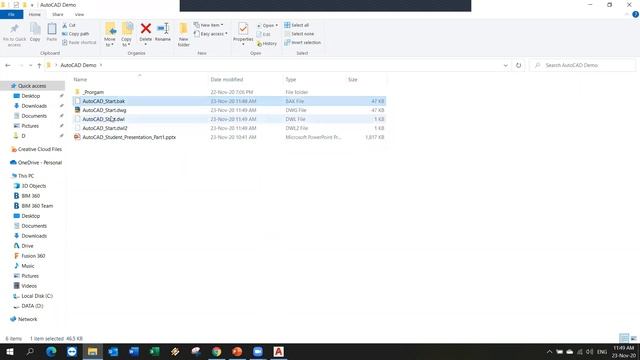The width and height of the screenshot is (640, 360).
Task: Click Select all
Action: tap(297, 25)
